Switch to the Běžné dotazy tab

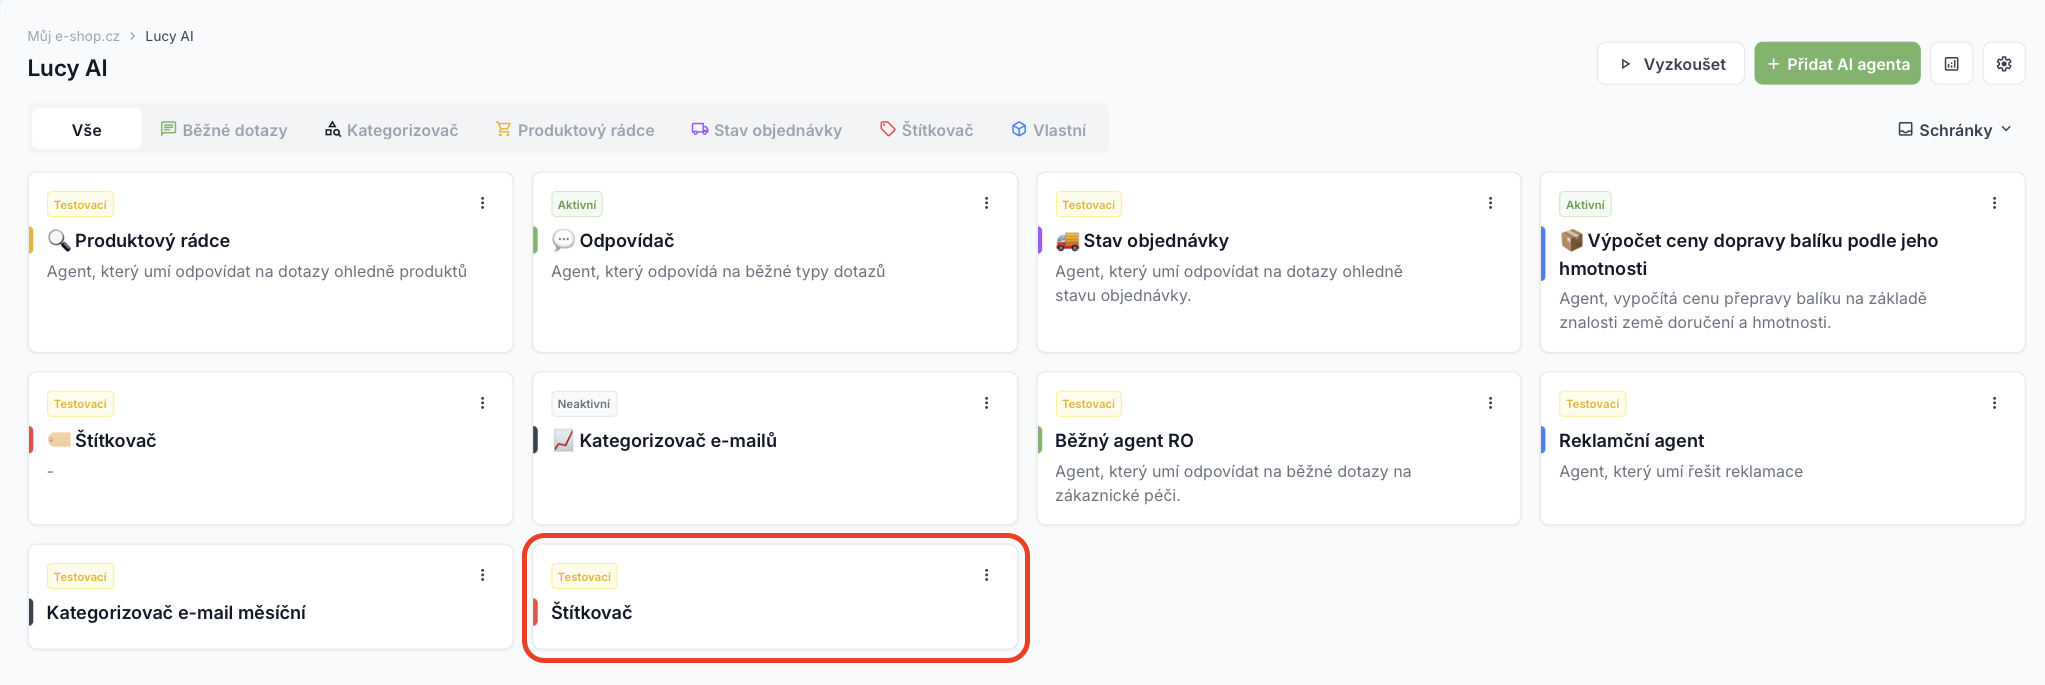tap(224, 130)
